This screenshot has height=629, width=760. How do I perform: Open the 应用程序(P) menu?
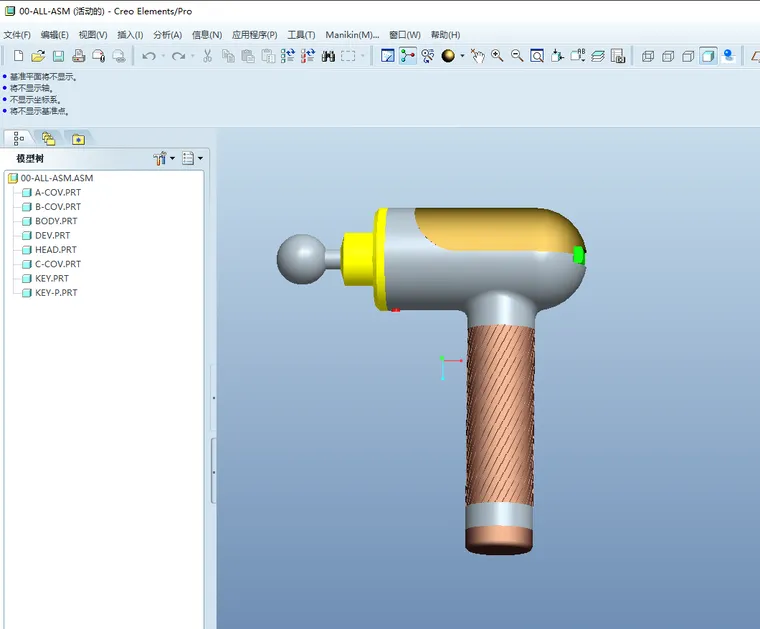(x=254, y=35)
